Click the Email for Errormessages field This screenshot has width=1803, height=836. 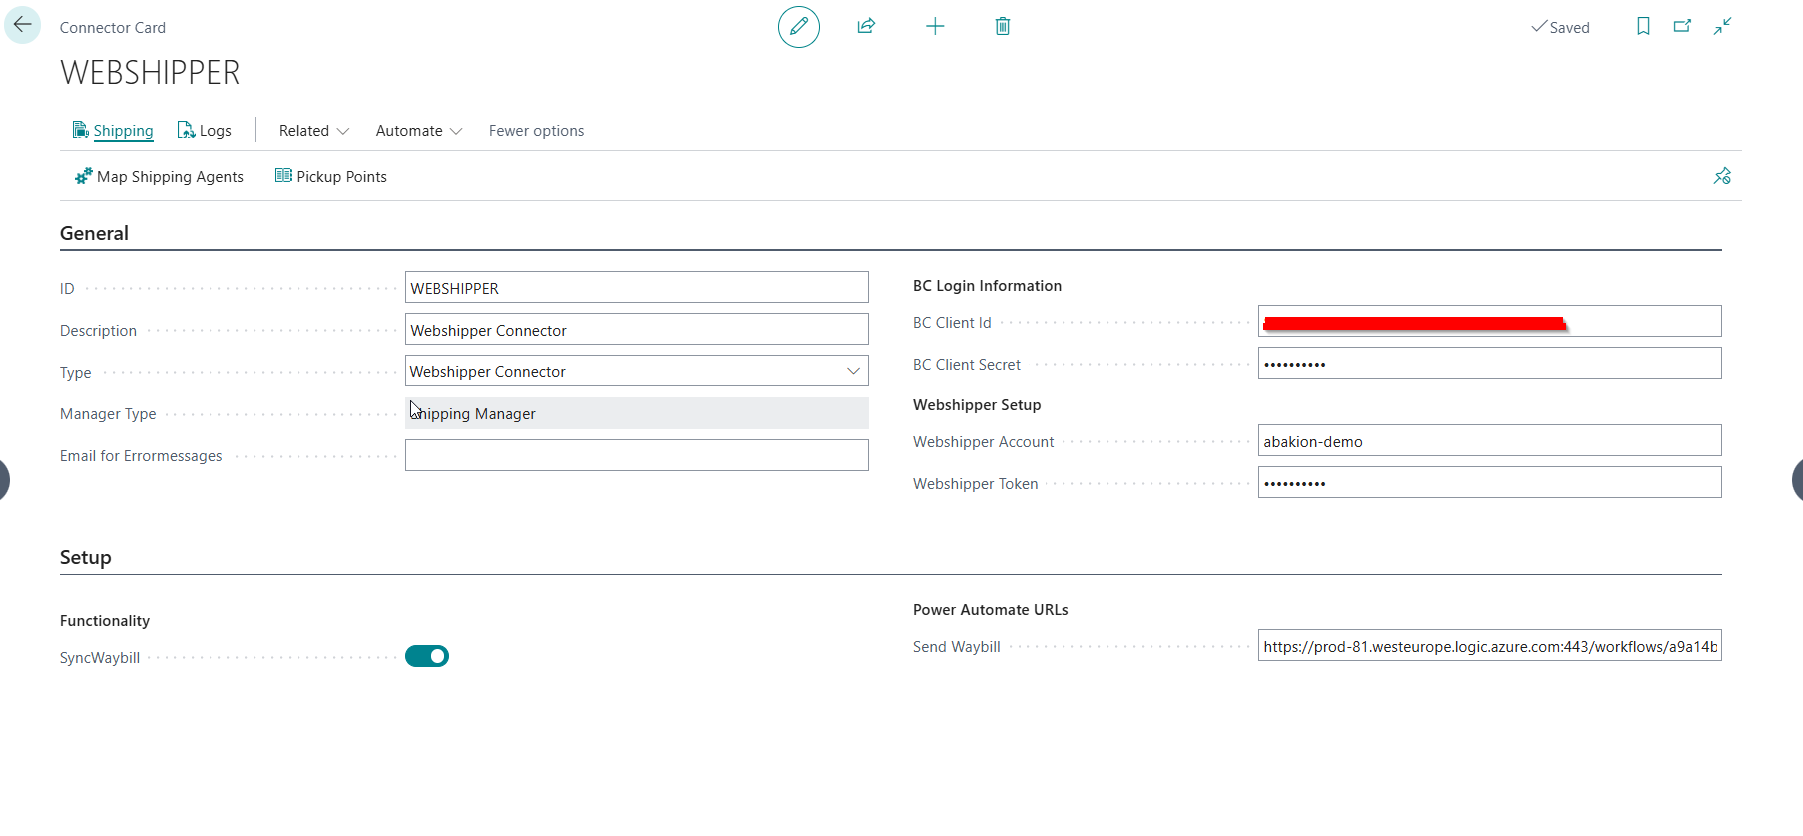[x=636, y=456]
